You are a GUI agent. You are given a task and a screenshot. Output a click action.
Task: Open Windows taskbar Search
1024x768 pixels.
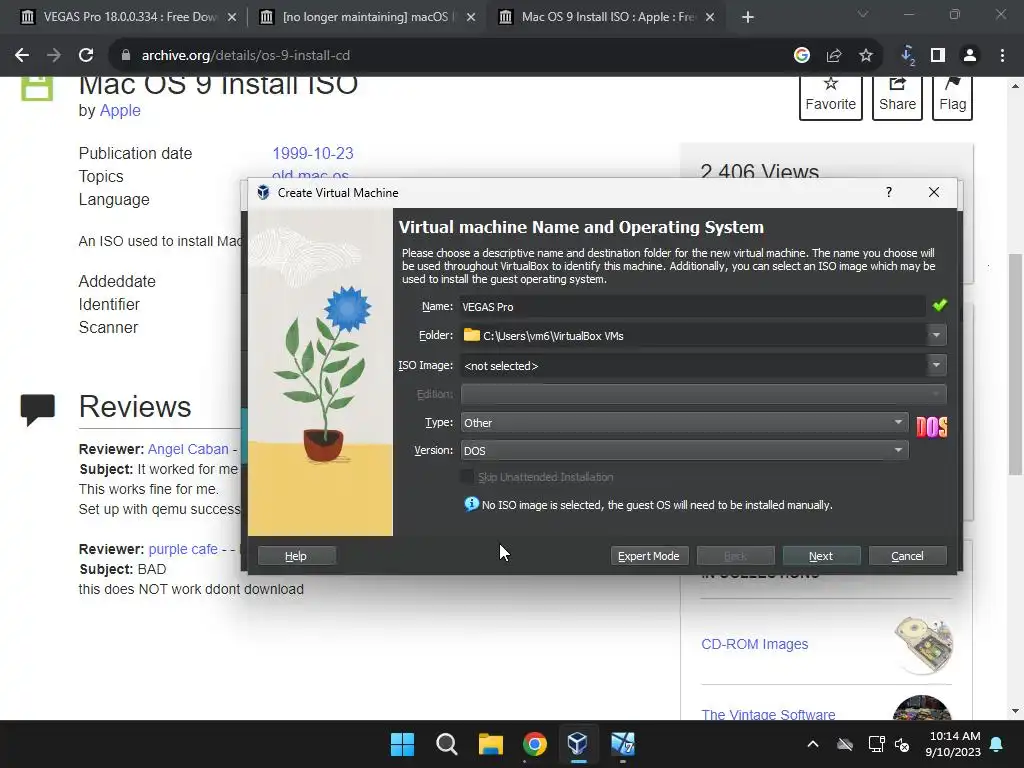coord(447,744)
